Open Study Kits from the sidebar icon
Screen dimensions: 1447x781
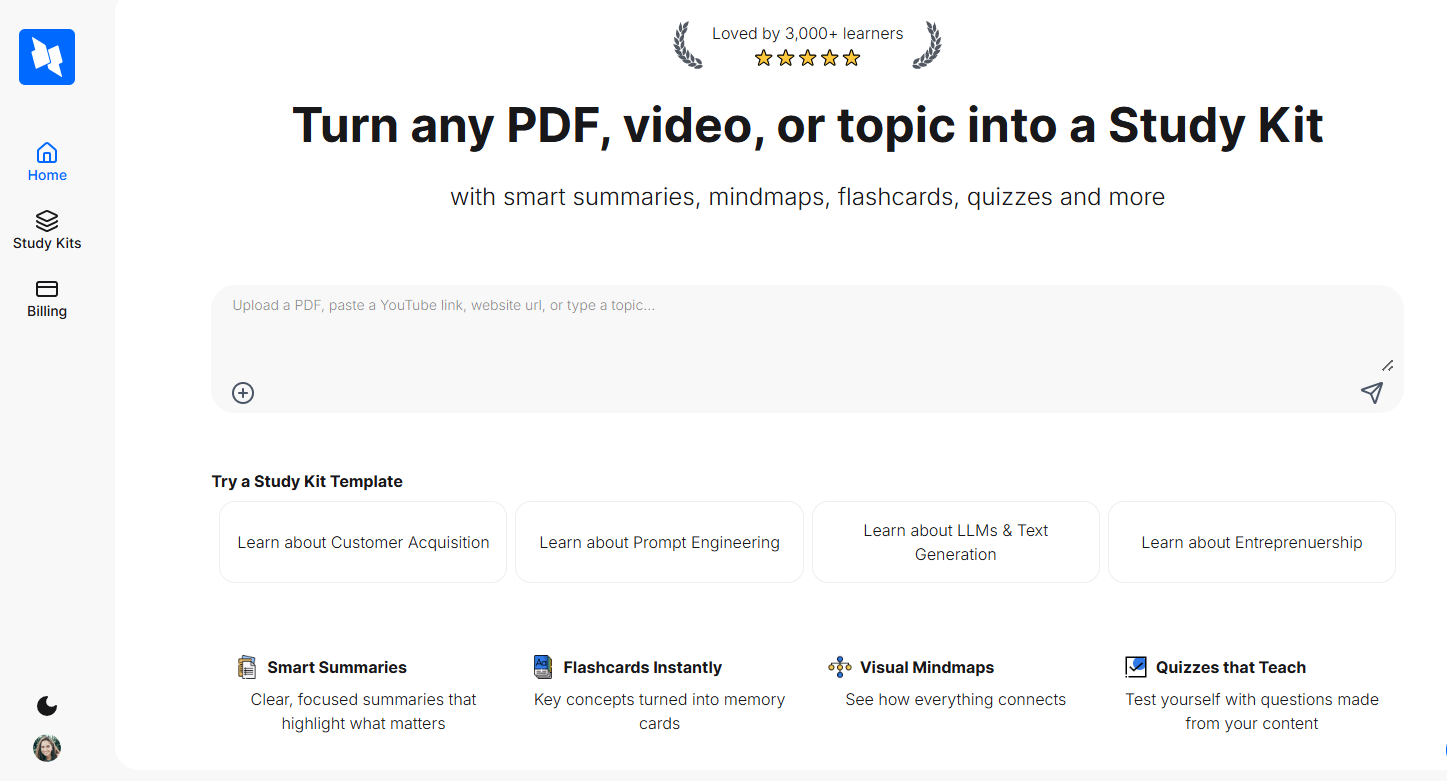point(47,222)
